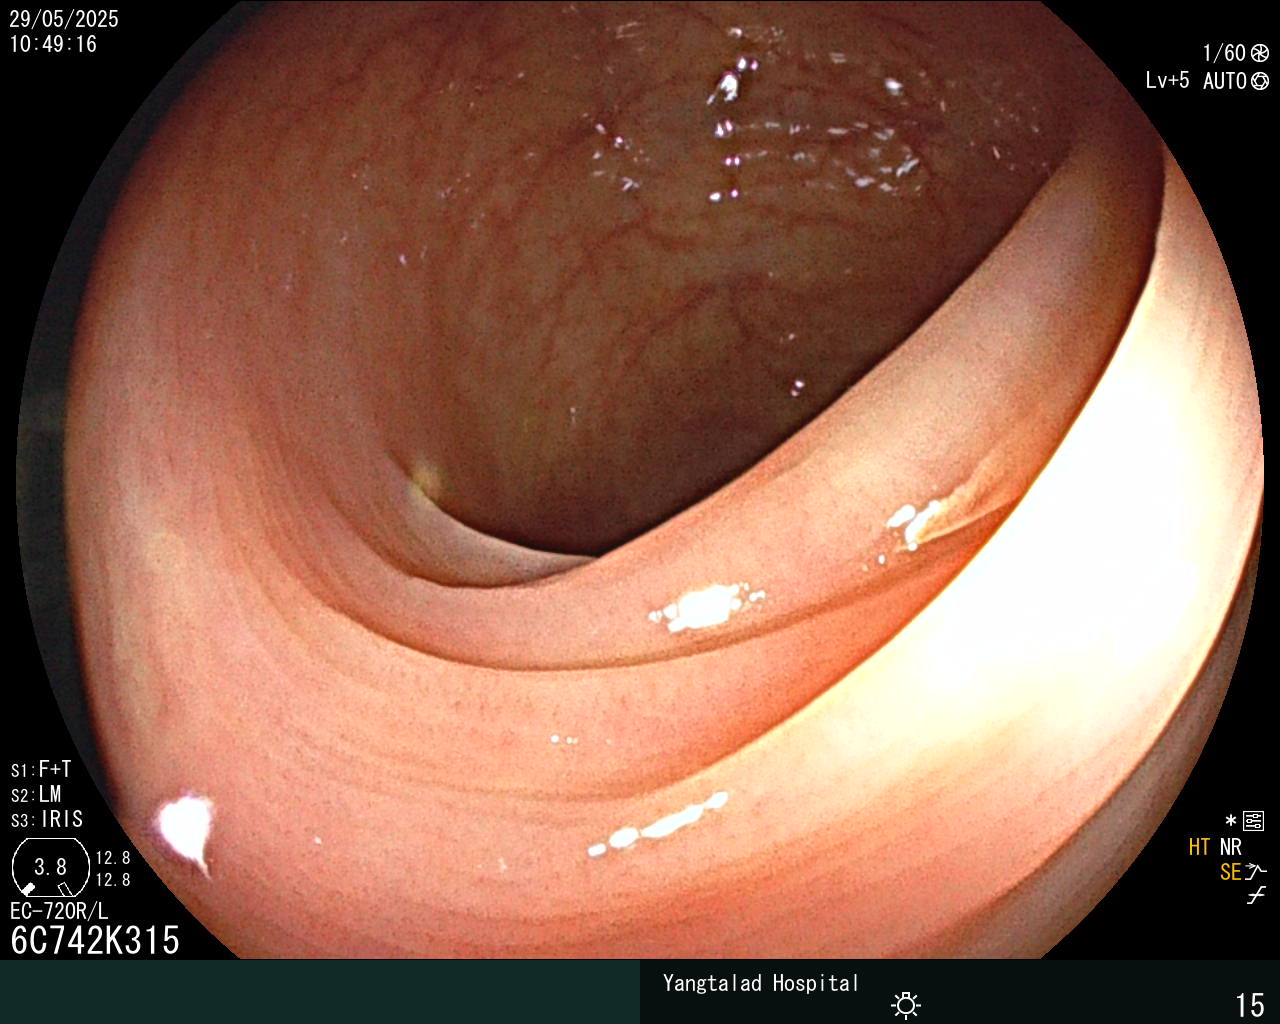This screenshot has height=1024, width=1280.
Task: Click the shutter speed fan icon
Action: tap(1260, 54)
